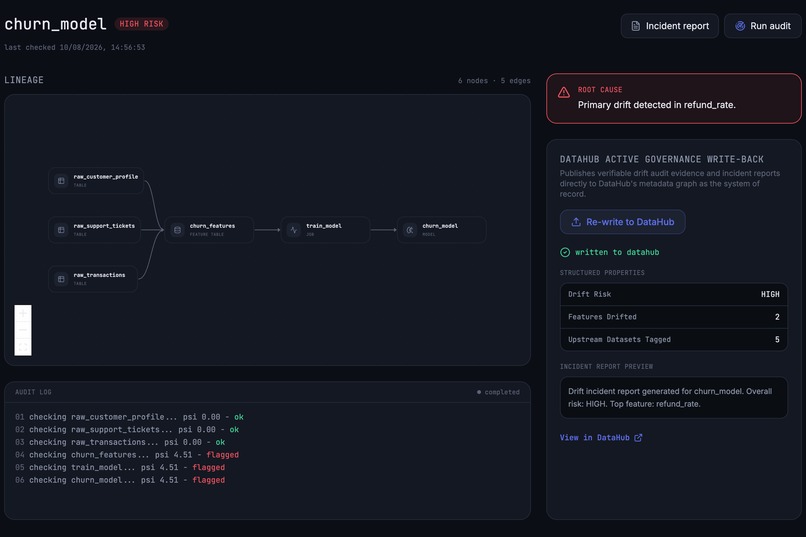The image size is (806, 537).
Task: Click audit log line 03 raw_transactions
Action: [120, 442]
